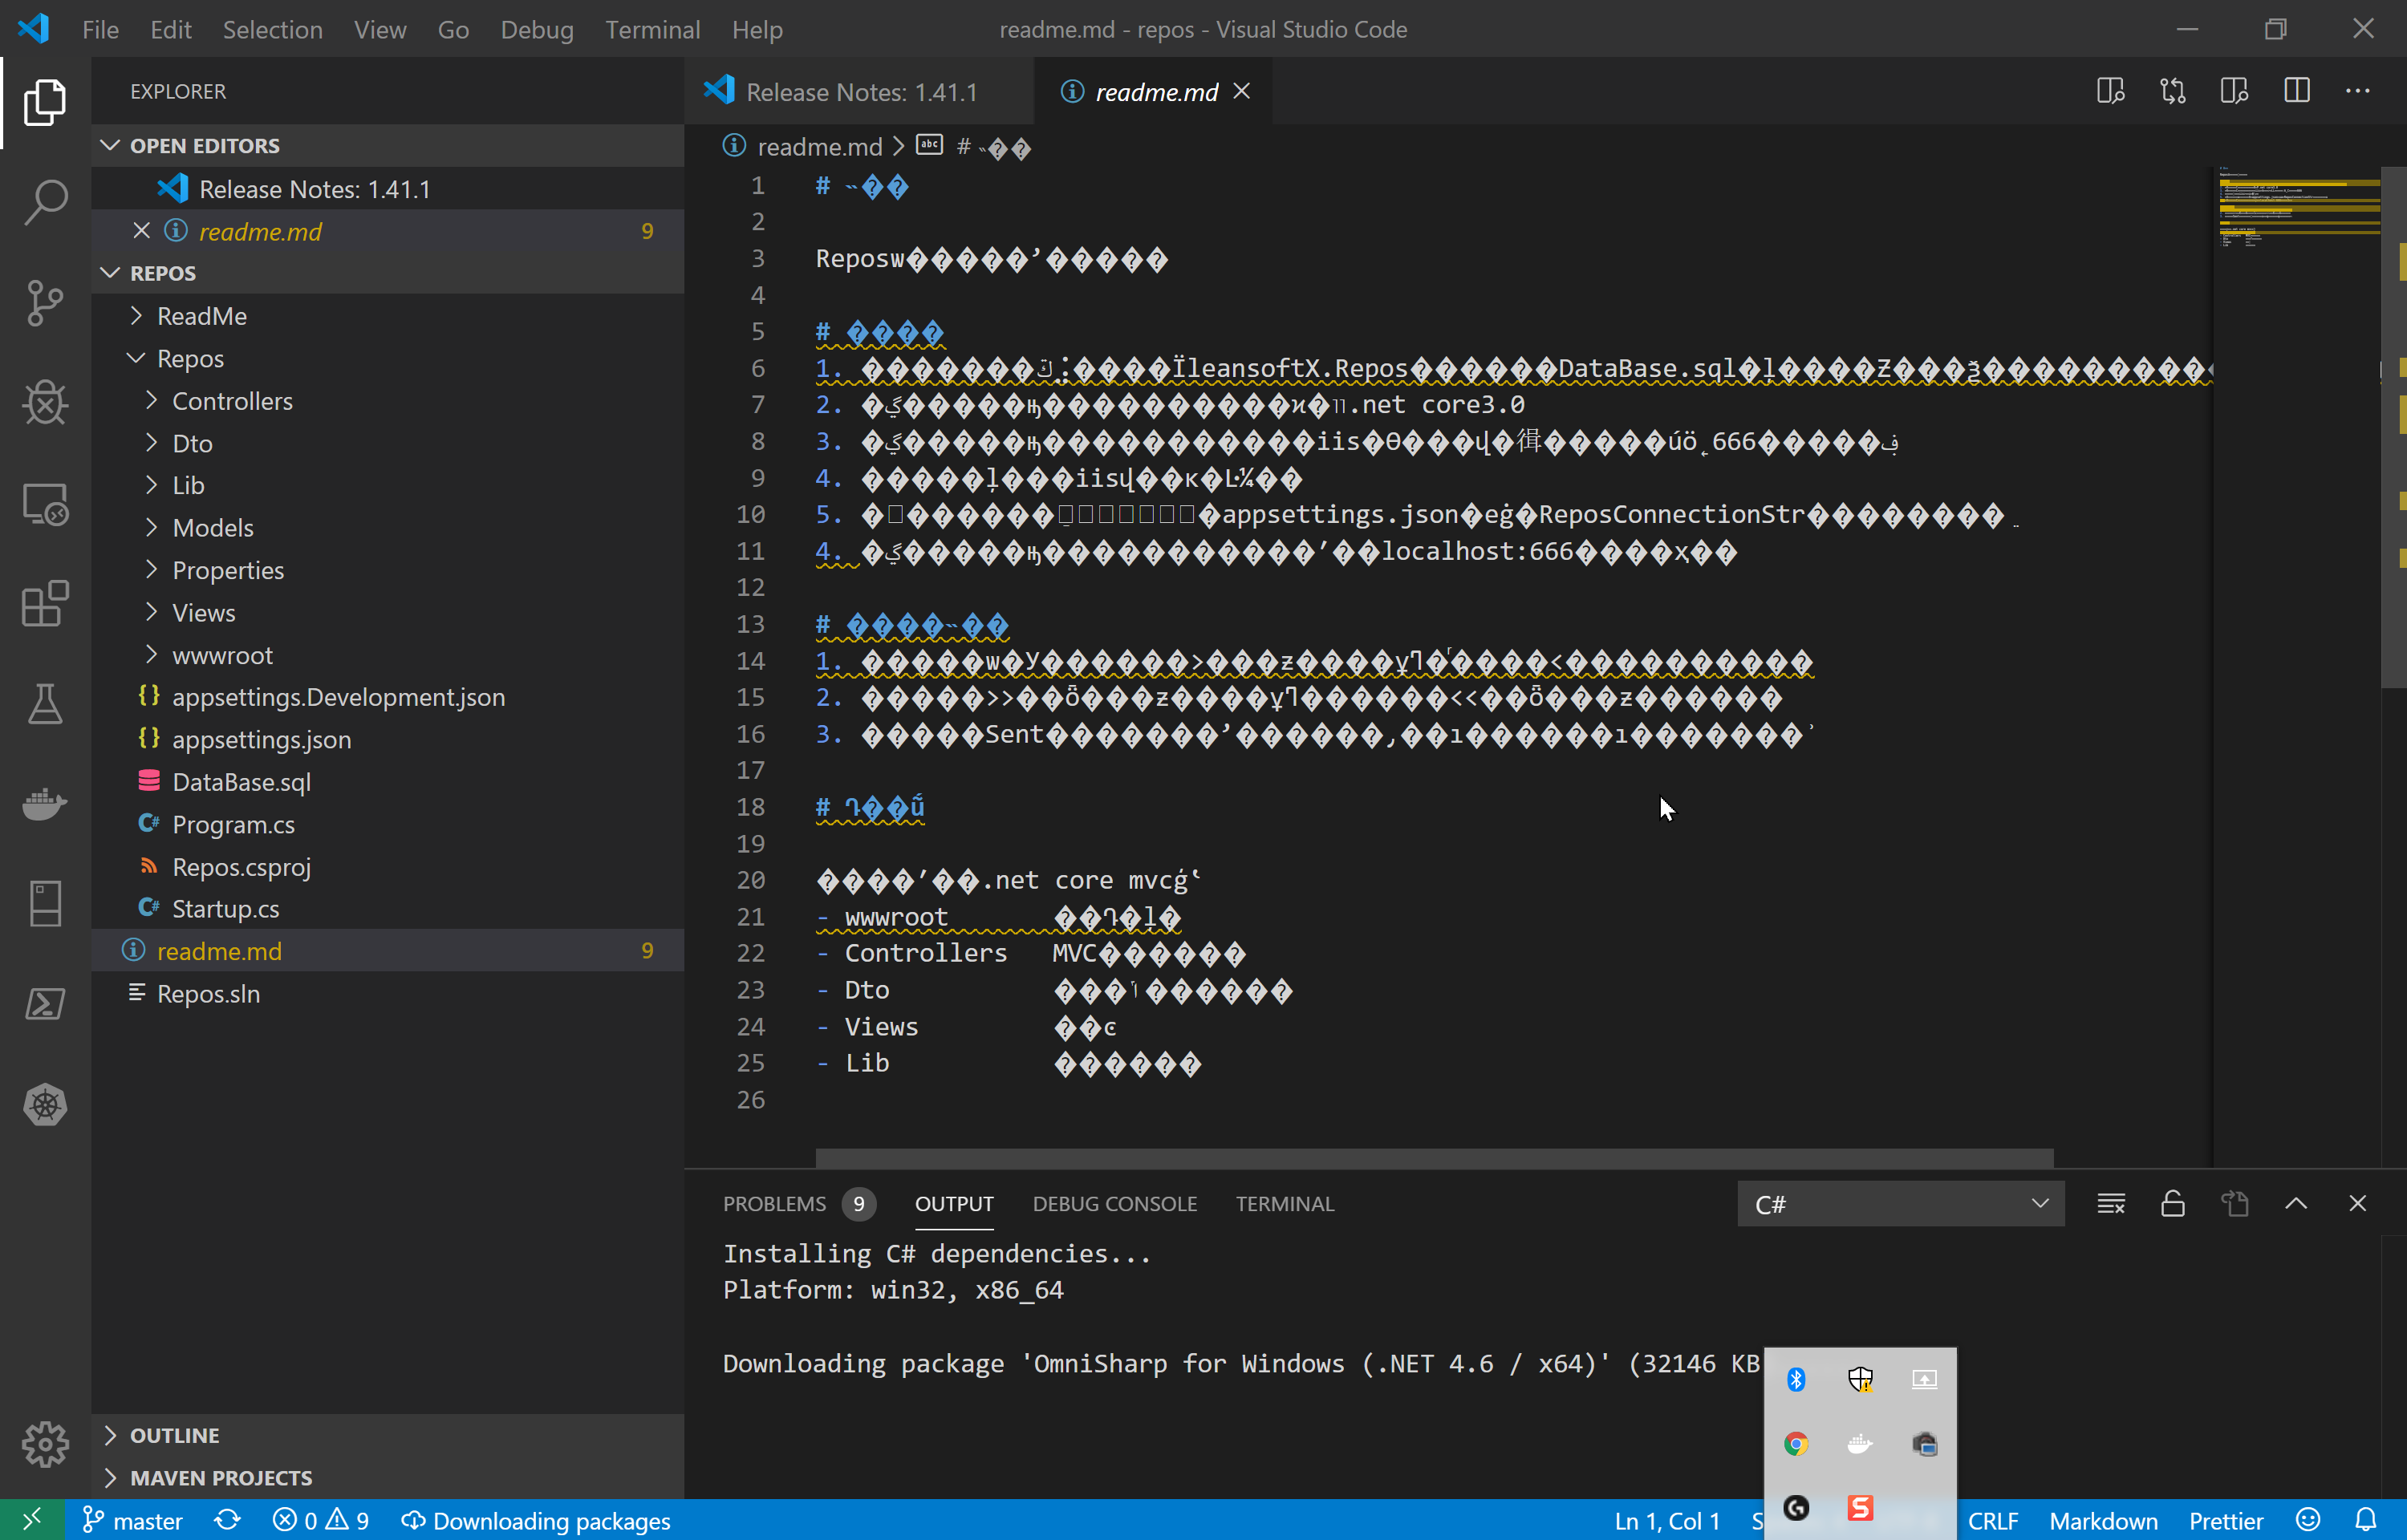Open the Run and Debug view

pyautogui.click(x=44, y=403)
